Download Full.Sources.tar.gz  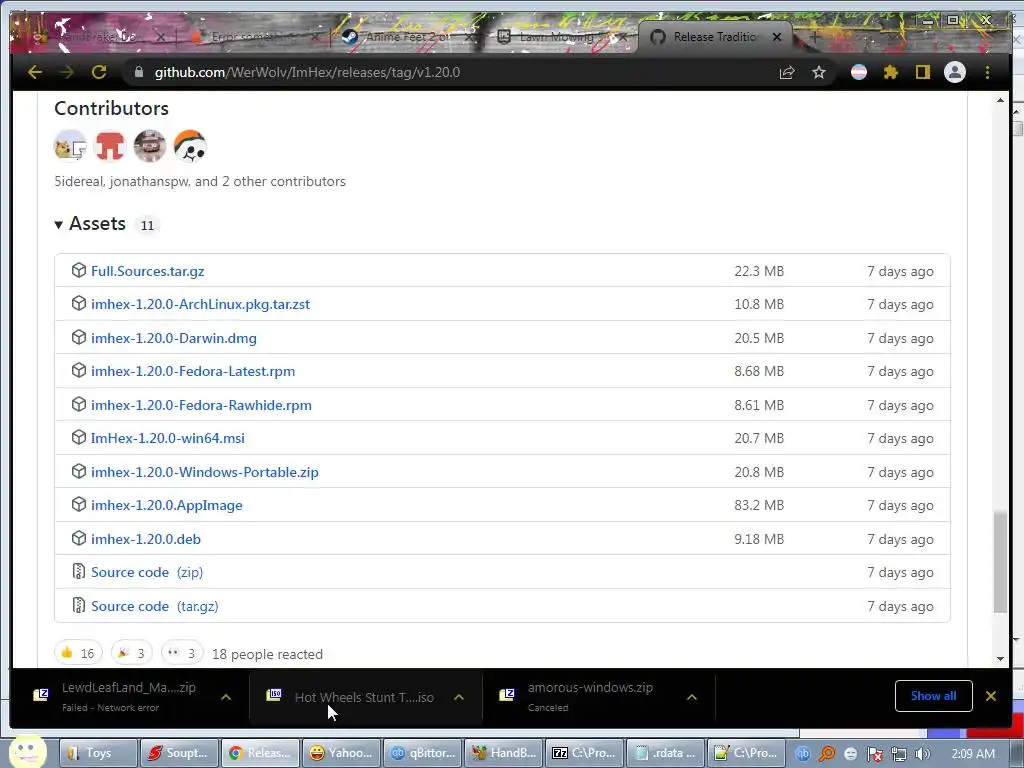pos(148,271)
